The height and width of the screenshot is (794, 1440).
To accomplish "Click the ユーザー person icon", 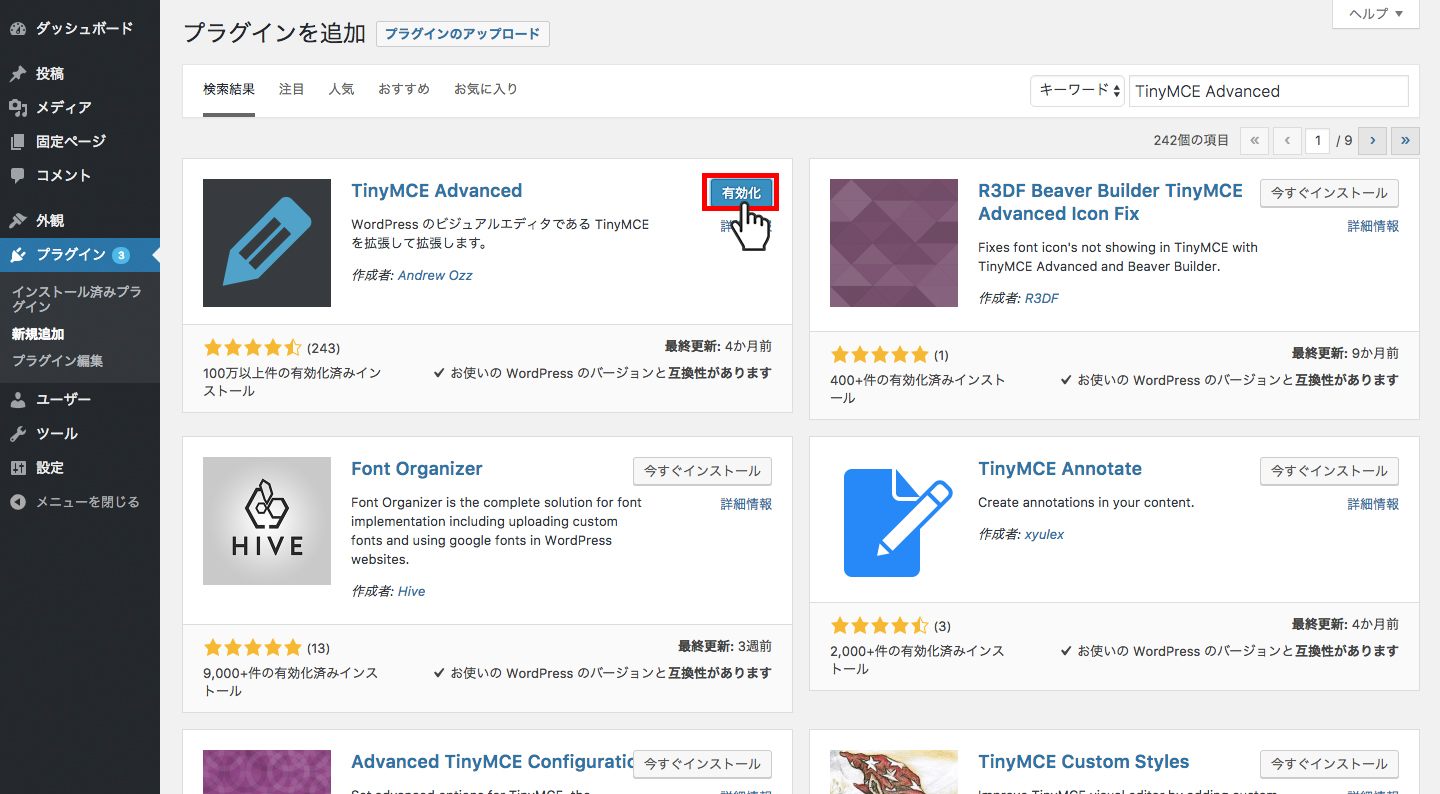I will point(18,400).
